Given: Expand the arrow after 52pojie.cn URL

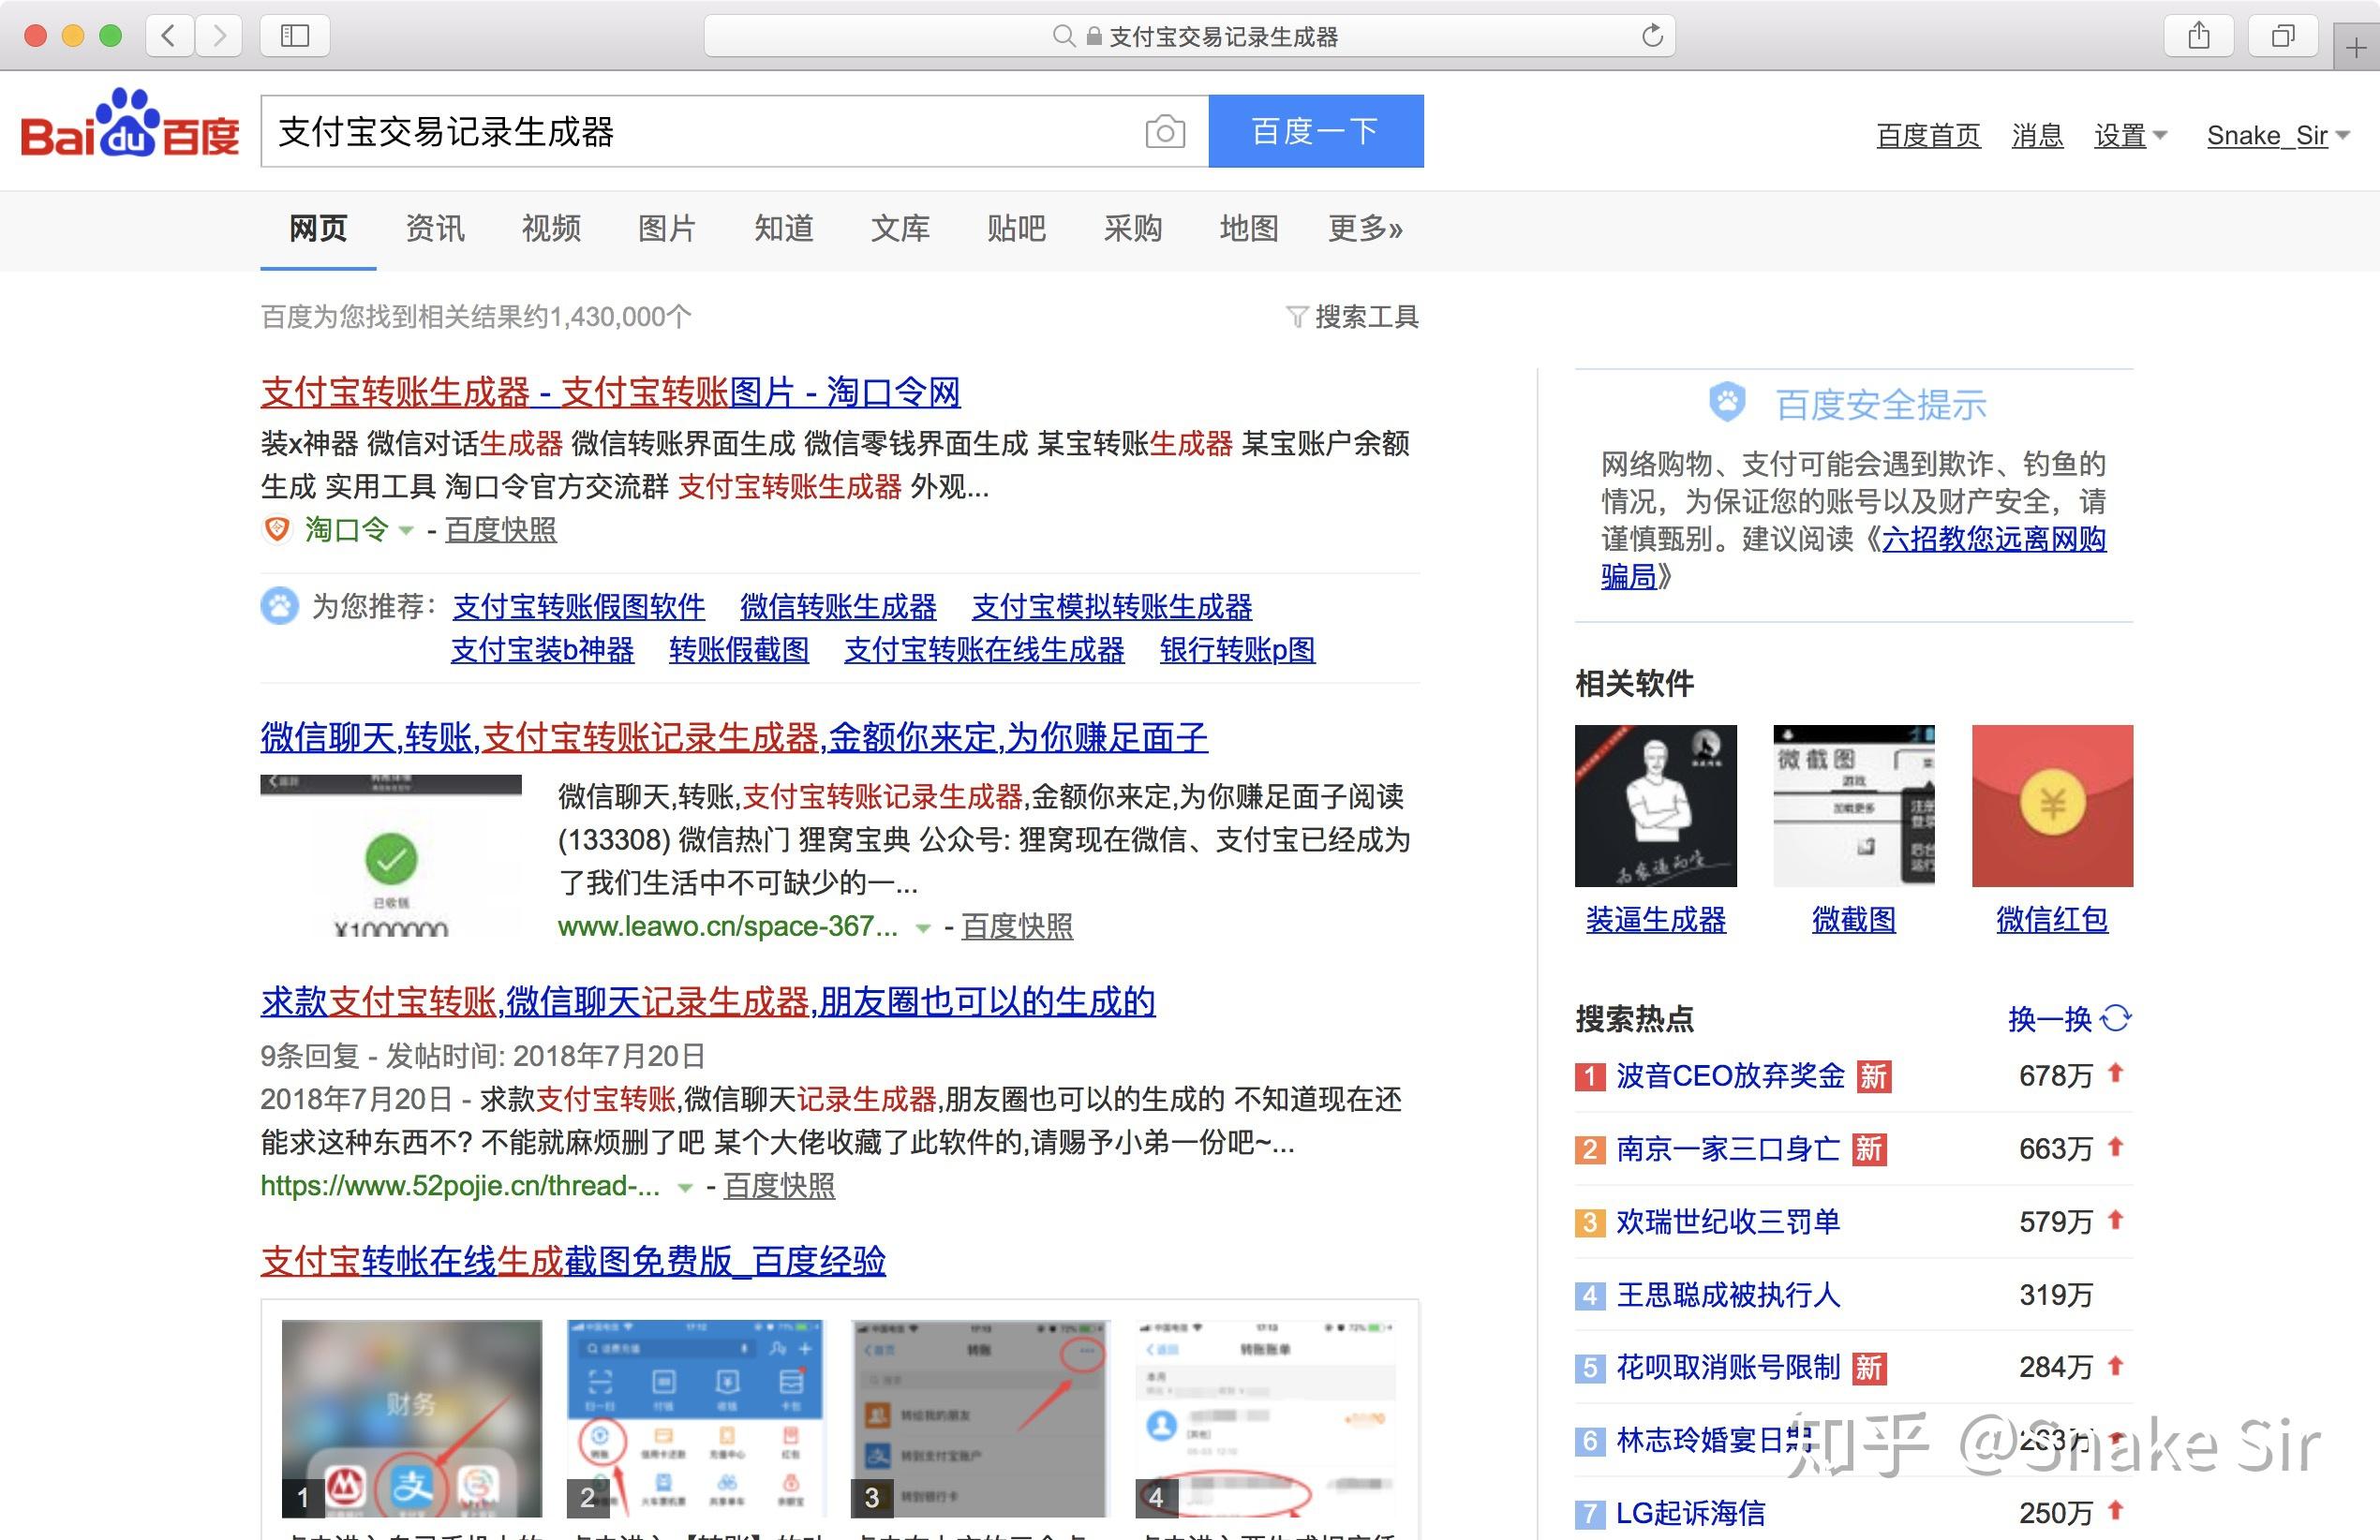Looking at the screenshot, I should coord(685,1188).
